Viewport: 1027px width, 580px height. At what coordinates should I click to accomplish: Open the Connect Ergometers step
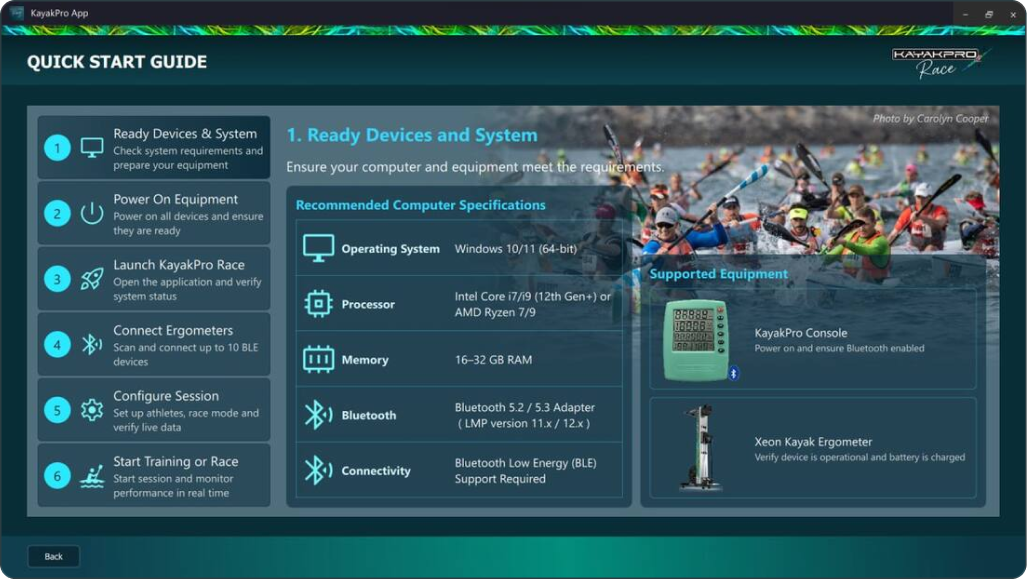pyautogui.click(x=154, y=344)
